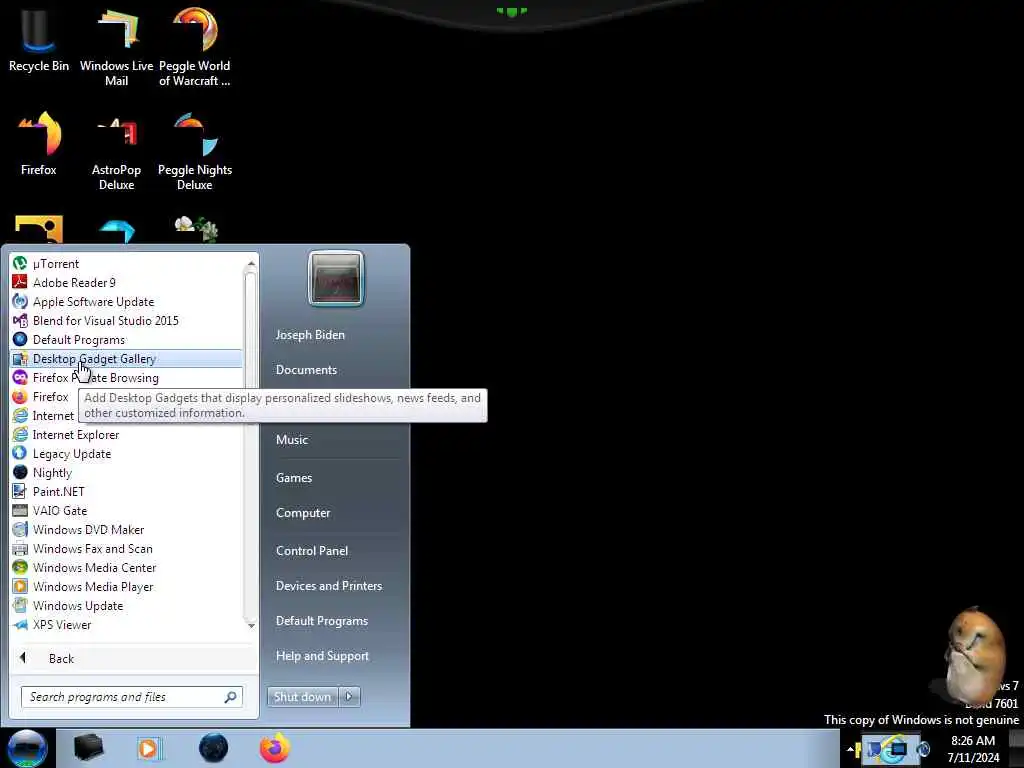Open µTorrent from the programs list
The width and height of the screenshot is (1024, 768).
126,263
